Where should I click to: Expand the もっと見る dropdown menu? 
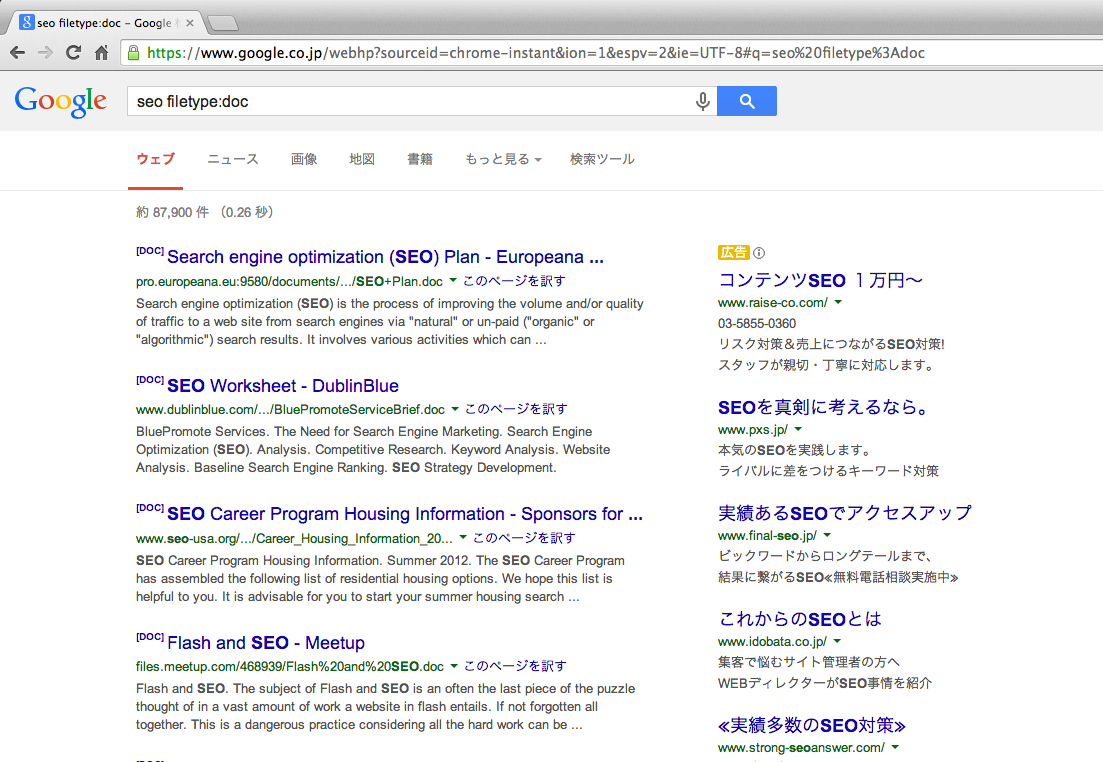[x=502, y=160]
